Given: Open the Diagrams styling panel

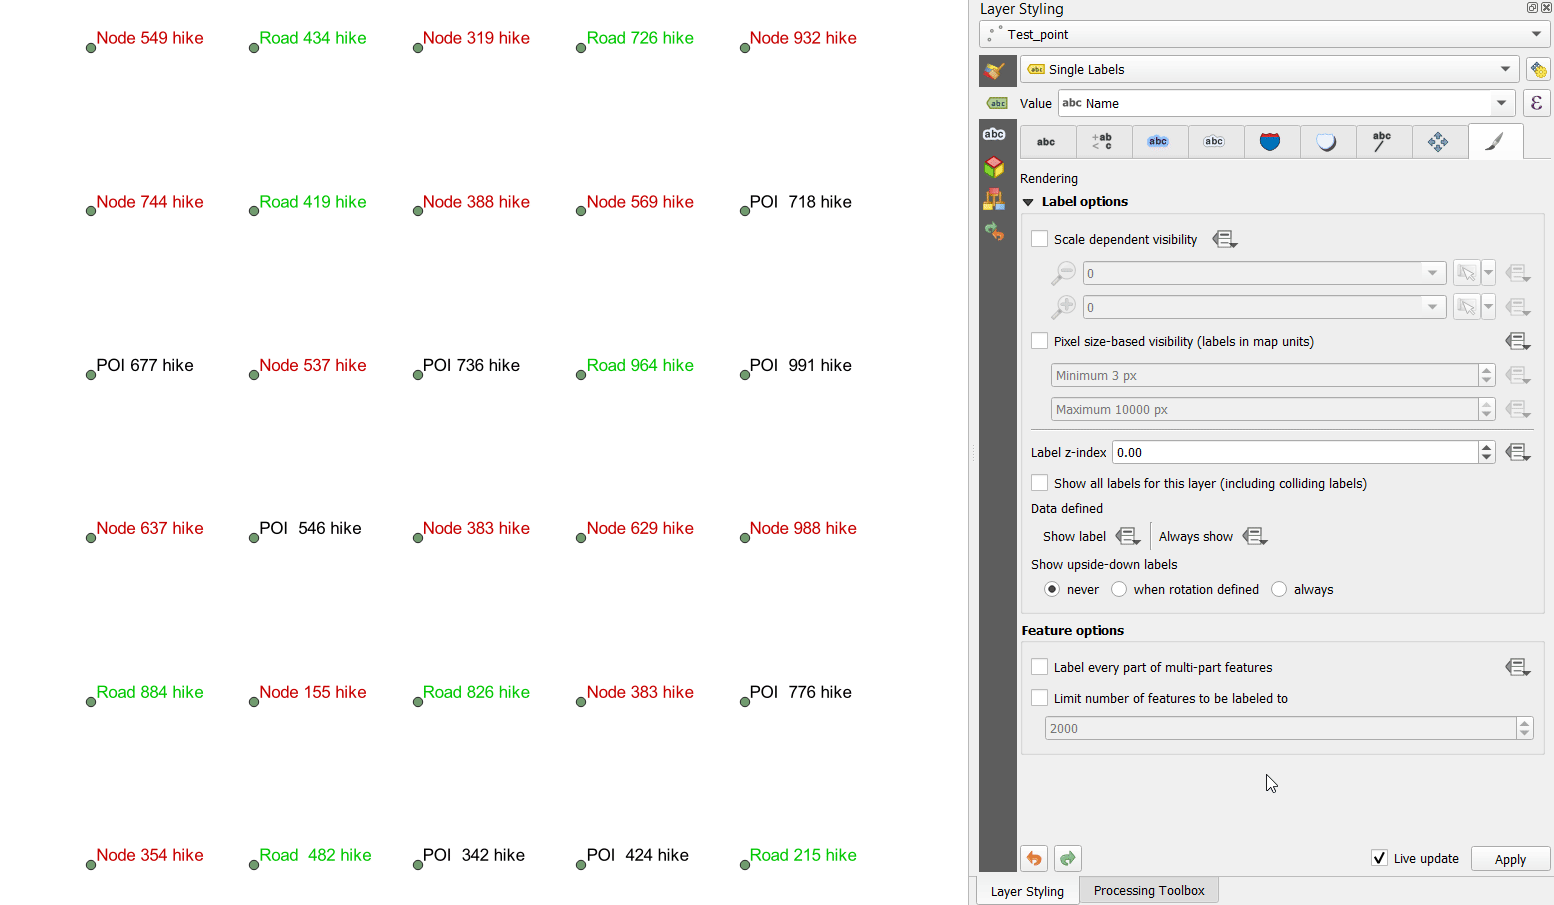Looking at the screenshot, I should click(x=996, y=199).
